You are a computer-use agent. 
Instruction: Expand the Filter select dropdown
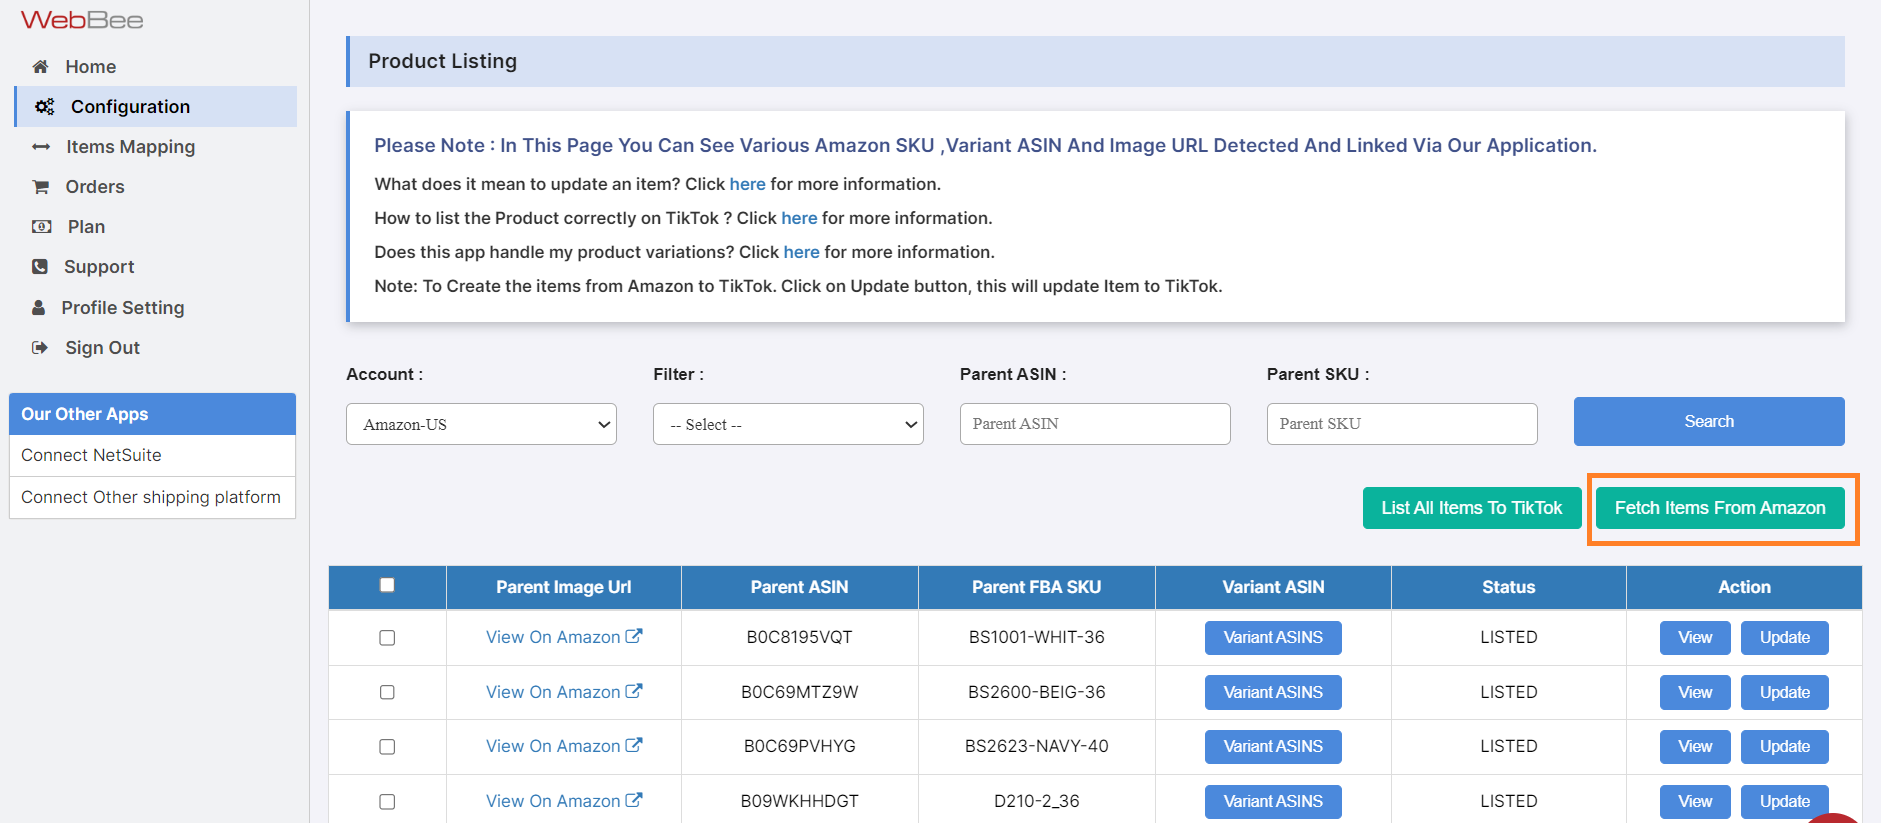[x=788, y=424]
